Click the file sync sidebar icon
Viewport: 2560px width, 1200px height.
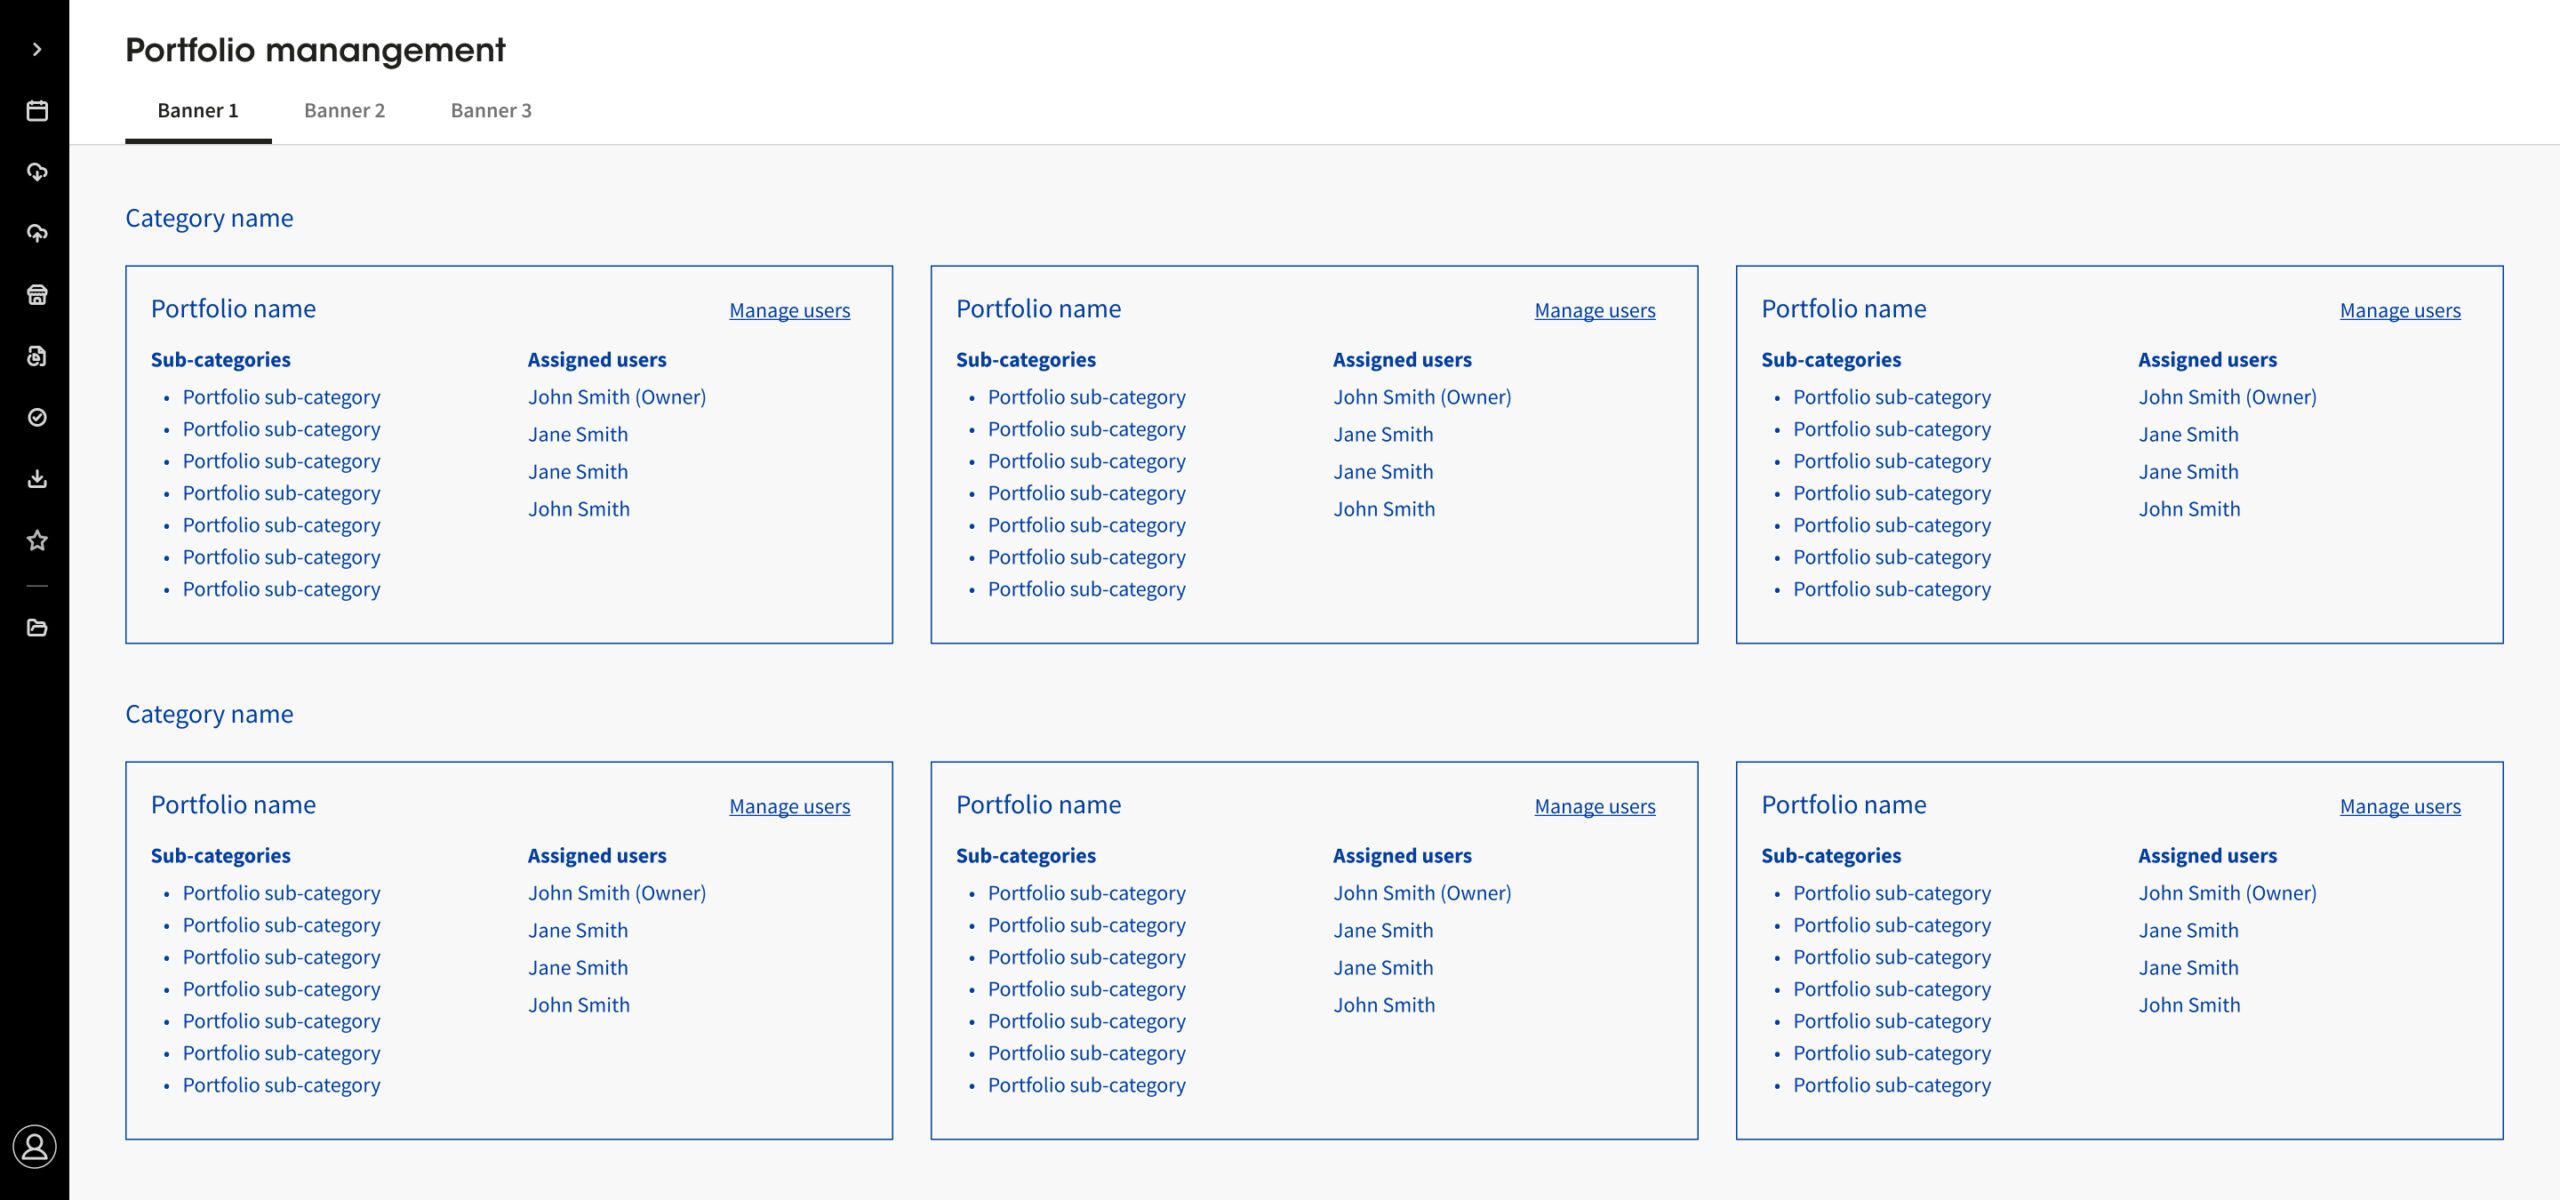(x=37, y=356)
